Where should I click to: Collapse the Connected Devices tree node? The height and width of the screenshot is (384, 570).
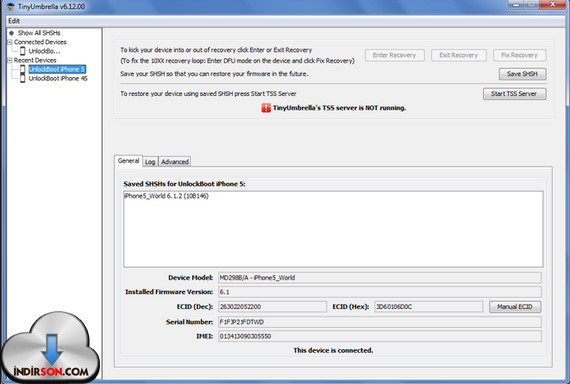[10, 42]
